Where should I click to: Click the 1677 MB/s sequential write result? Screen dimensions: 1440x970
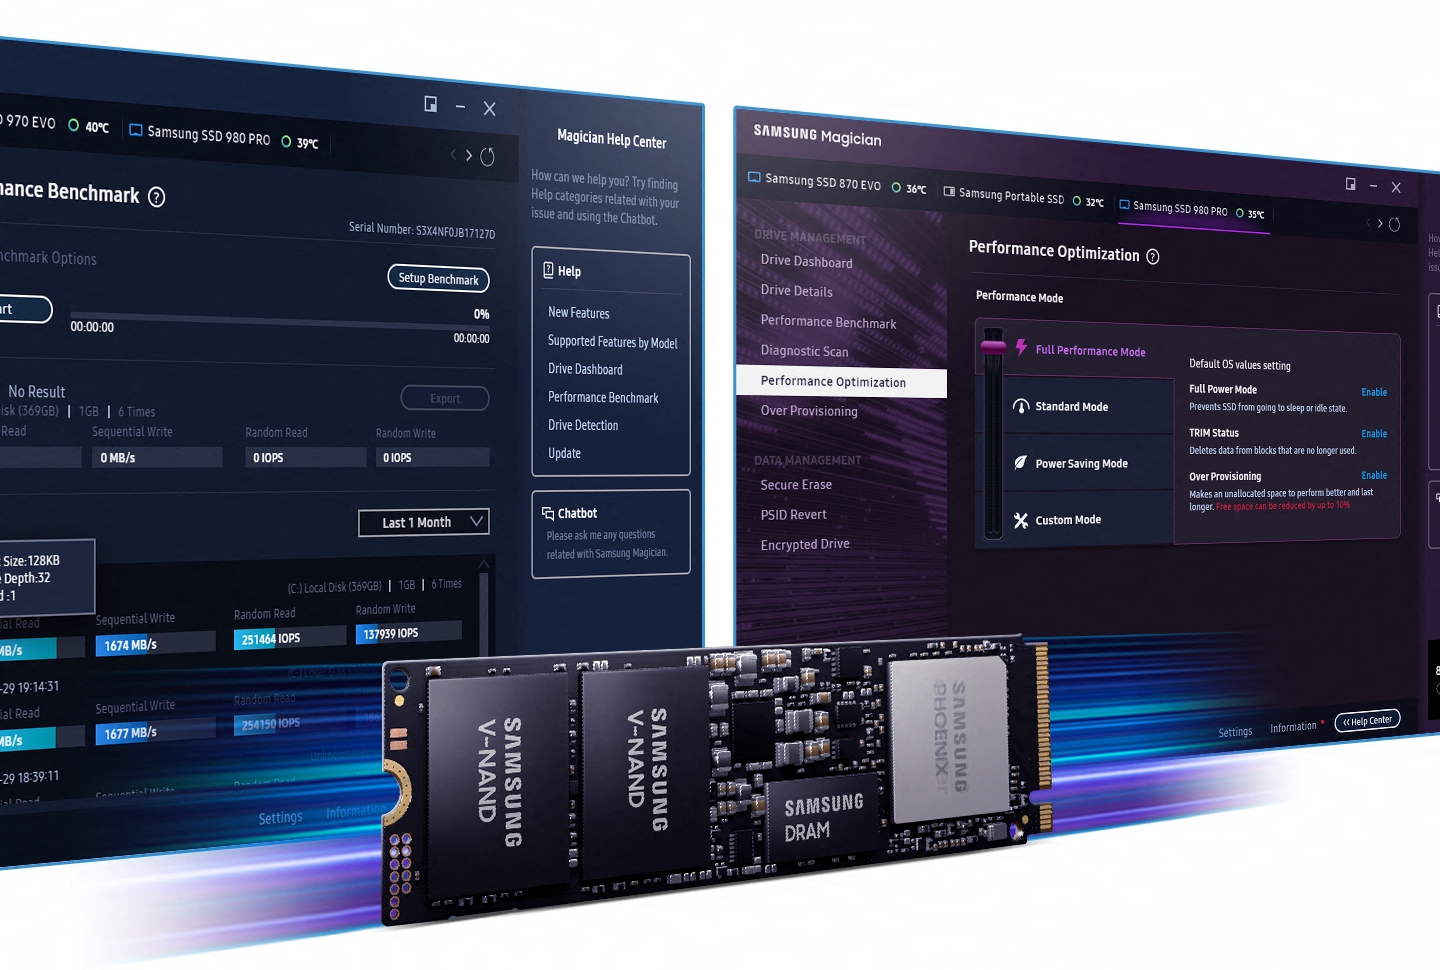(x=155, y=732)
